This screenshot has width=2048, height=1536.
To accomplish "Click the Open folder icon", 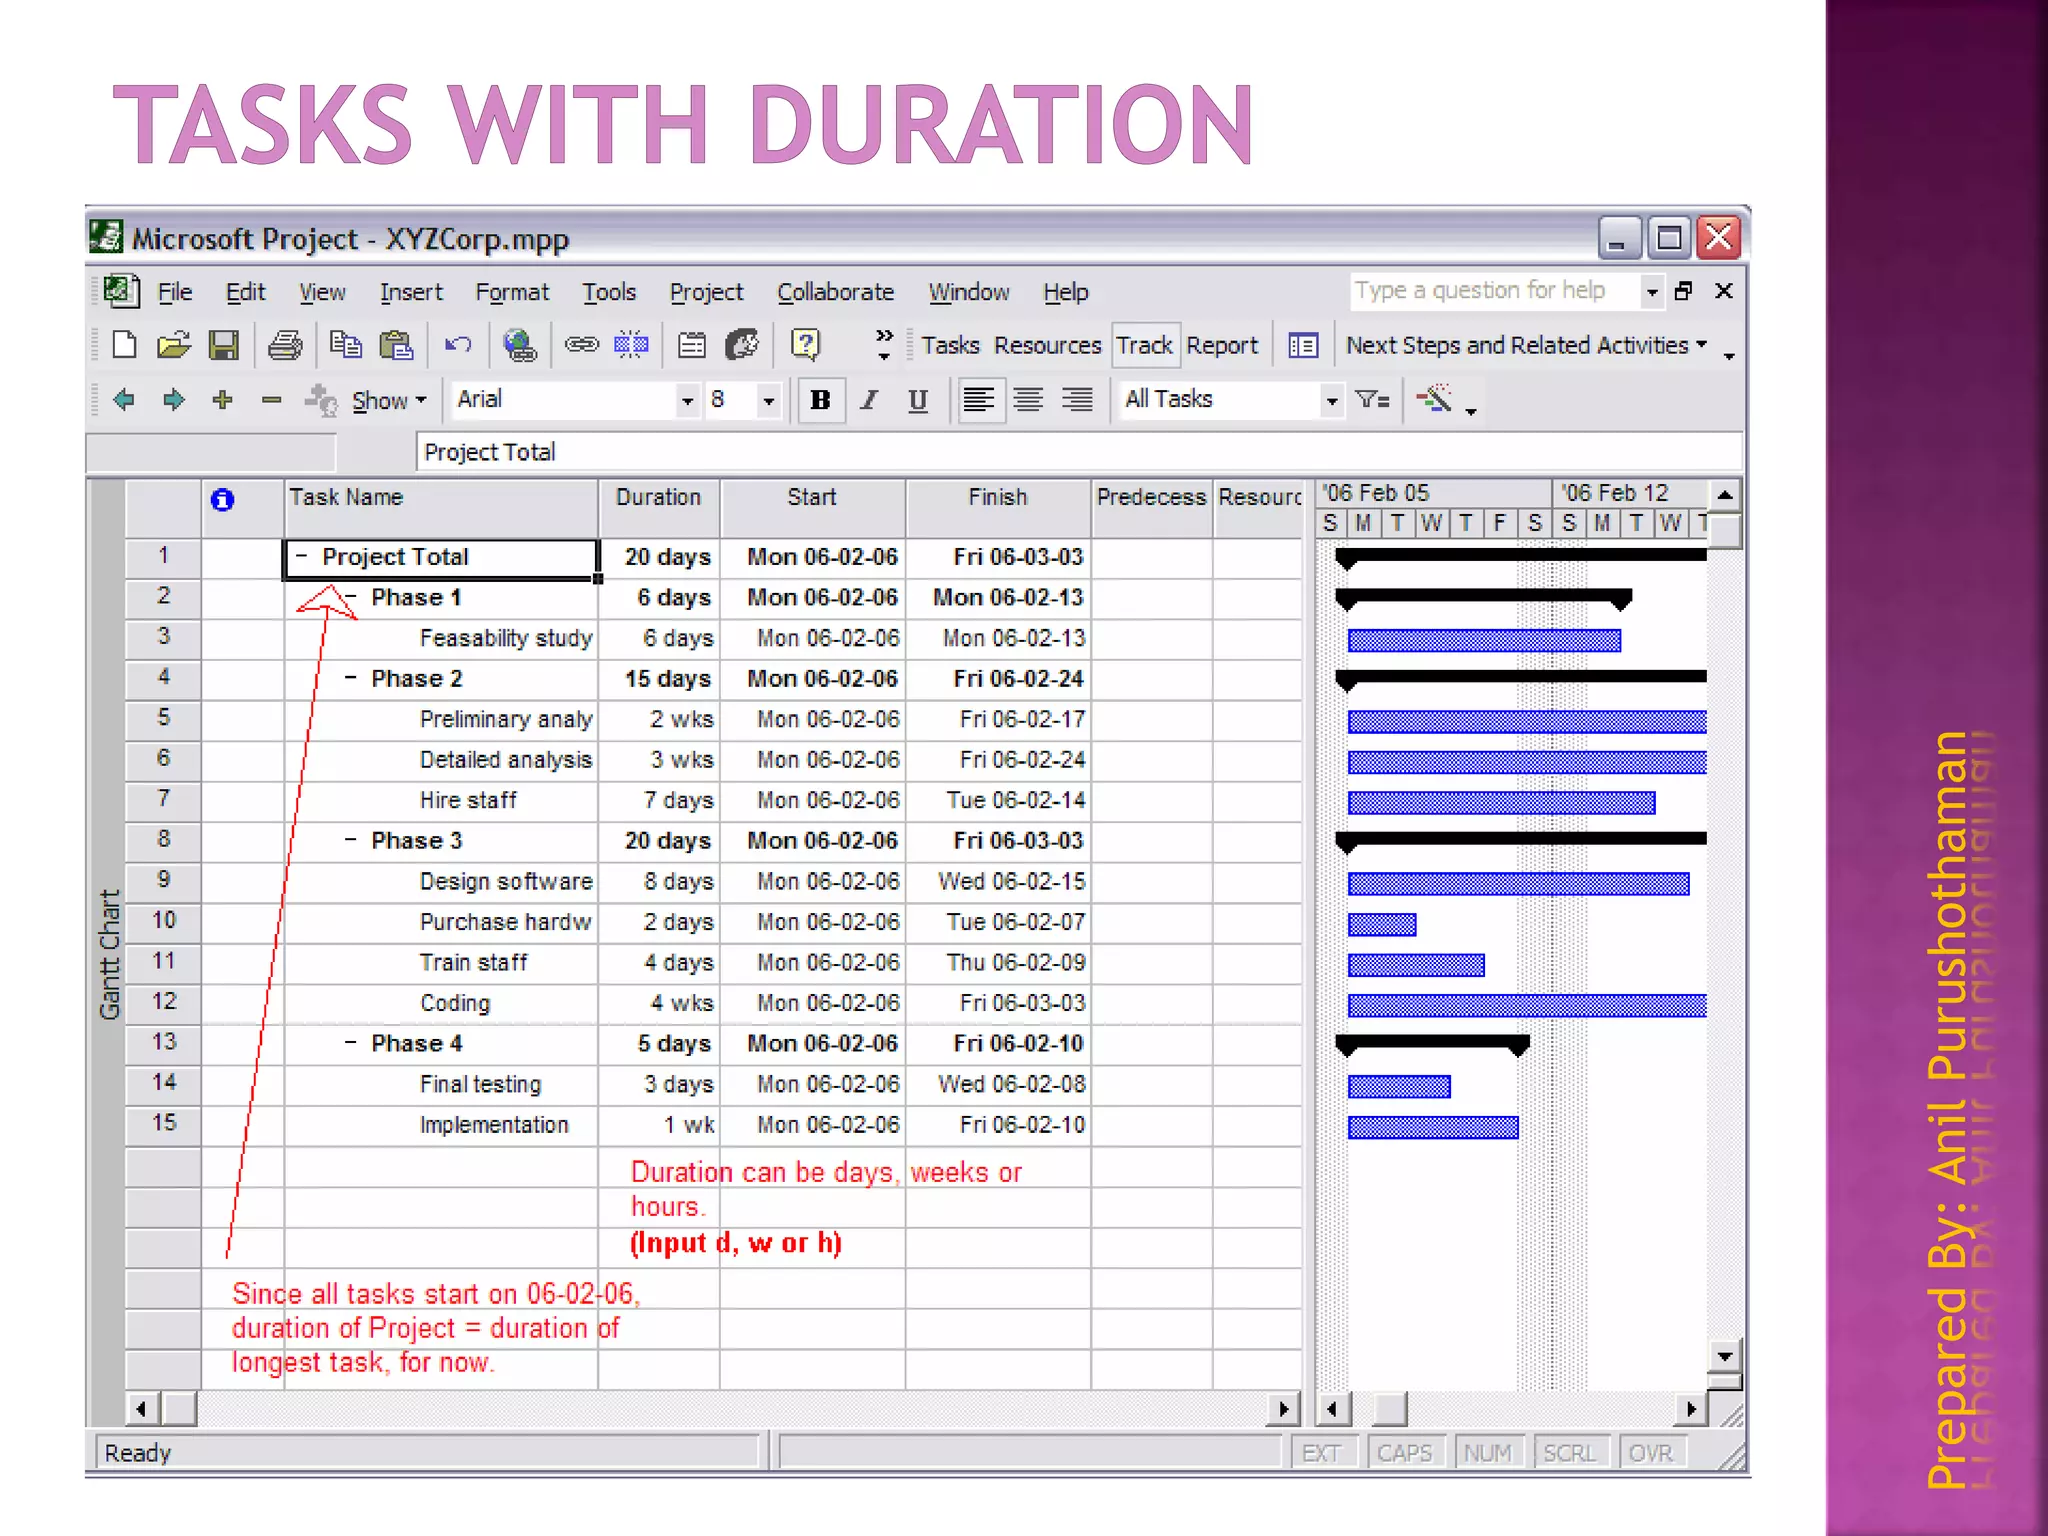I will (x=173, y=346).
